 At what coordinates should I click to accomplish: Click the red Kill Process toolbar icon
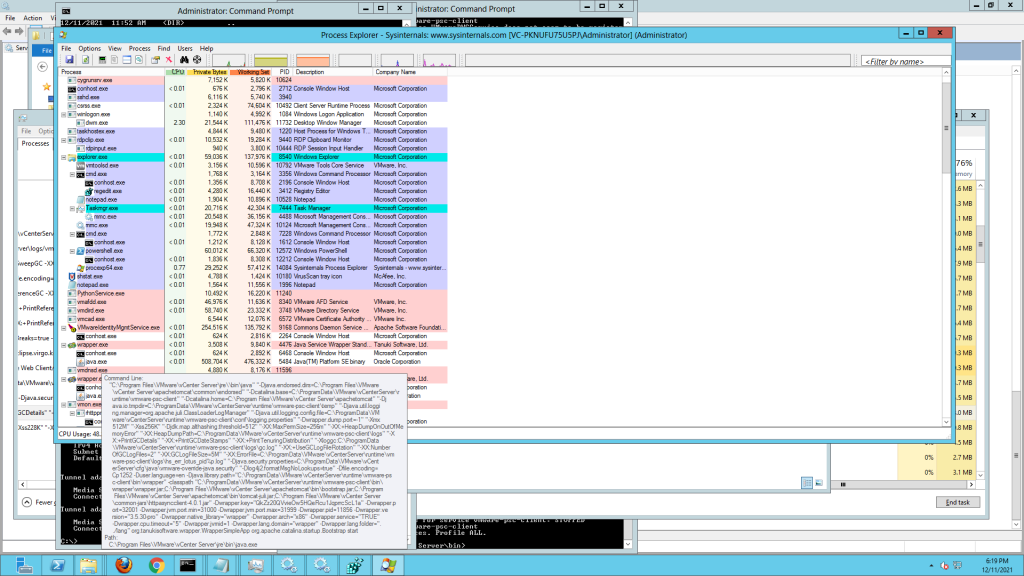(x=168, y=60)
